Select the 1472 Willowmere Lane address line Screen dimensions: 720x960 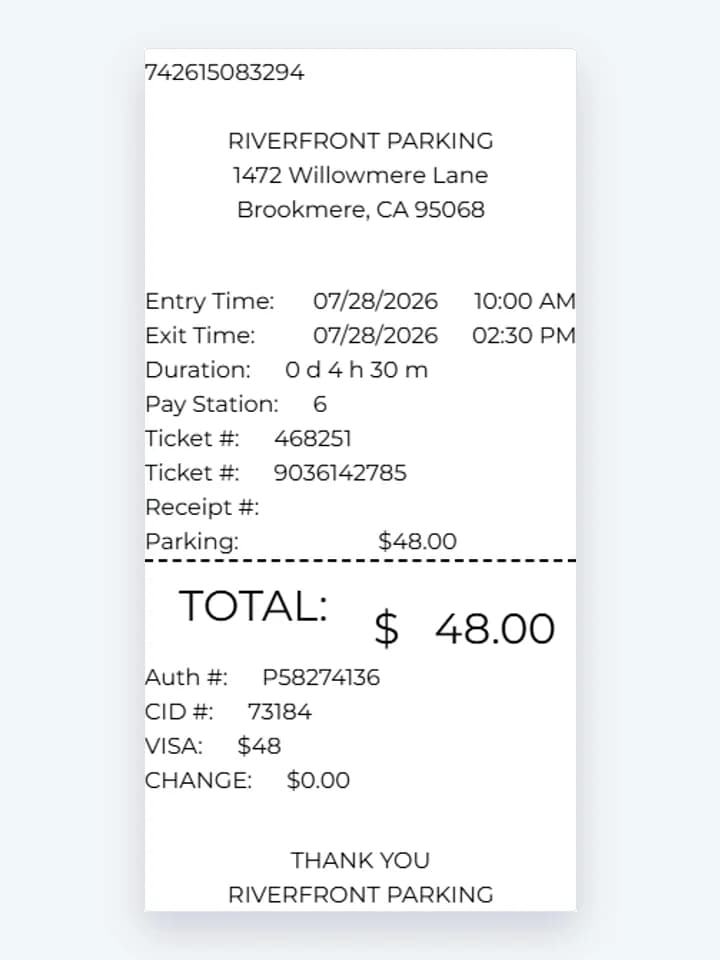(x=361, y=175)
